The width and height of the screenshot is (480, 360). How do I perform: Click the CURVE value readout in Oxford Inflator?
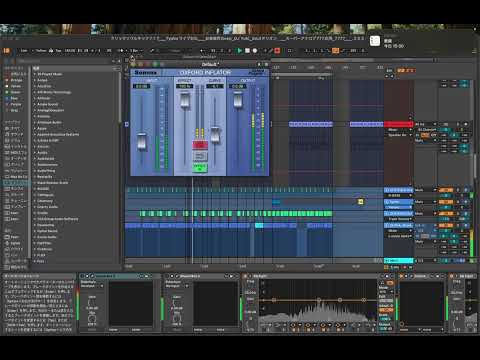[x=215, y=86]
